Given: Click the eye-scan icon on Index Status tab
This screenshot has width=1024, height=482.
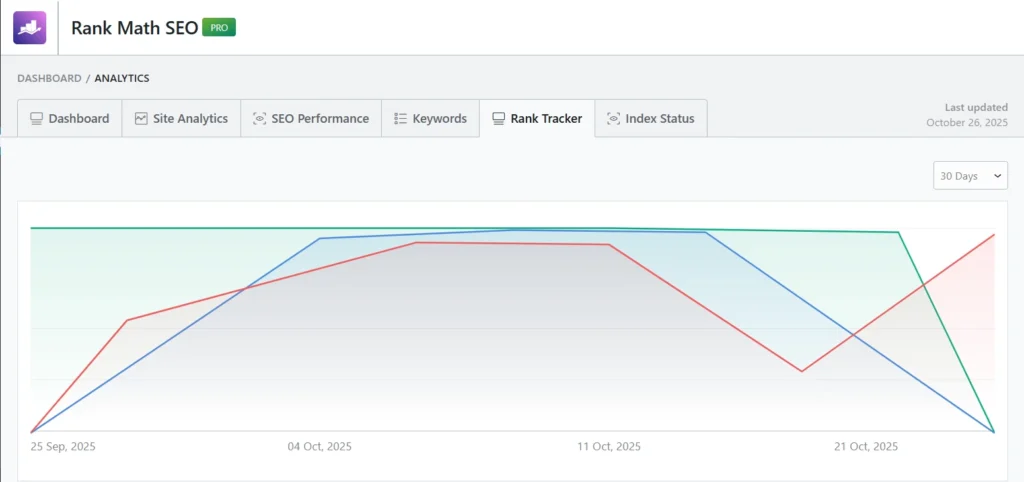Looking at the screenshot, I should tap(613, 119).
